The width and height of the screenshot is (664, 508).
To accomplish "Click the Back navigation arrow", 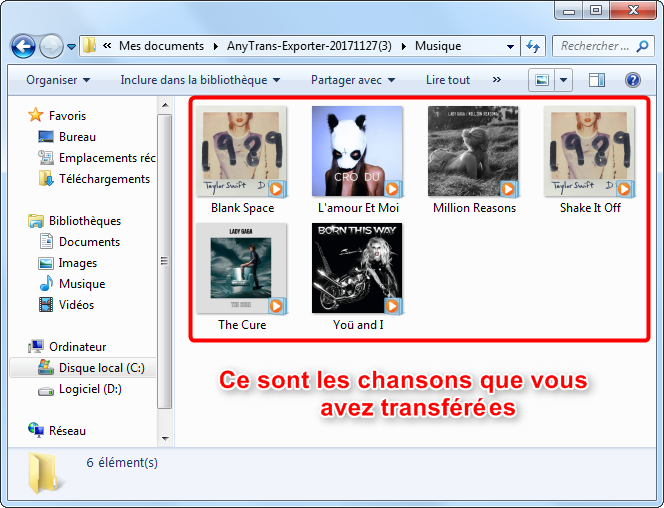I will pos(23,46).
